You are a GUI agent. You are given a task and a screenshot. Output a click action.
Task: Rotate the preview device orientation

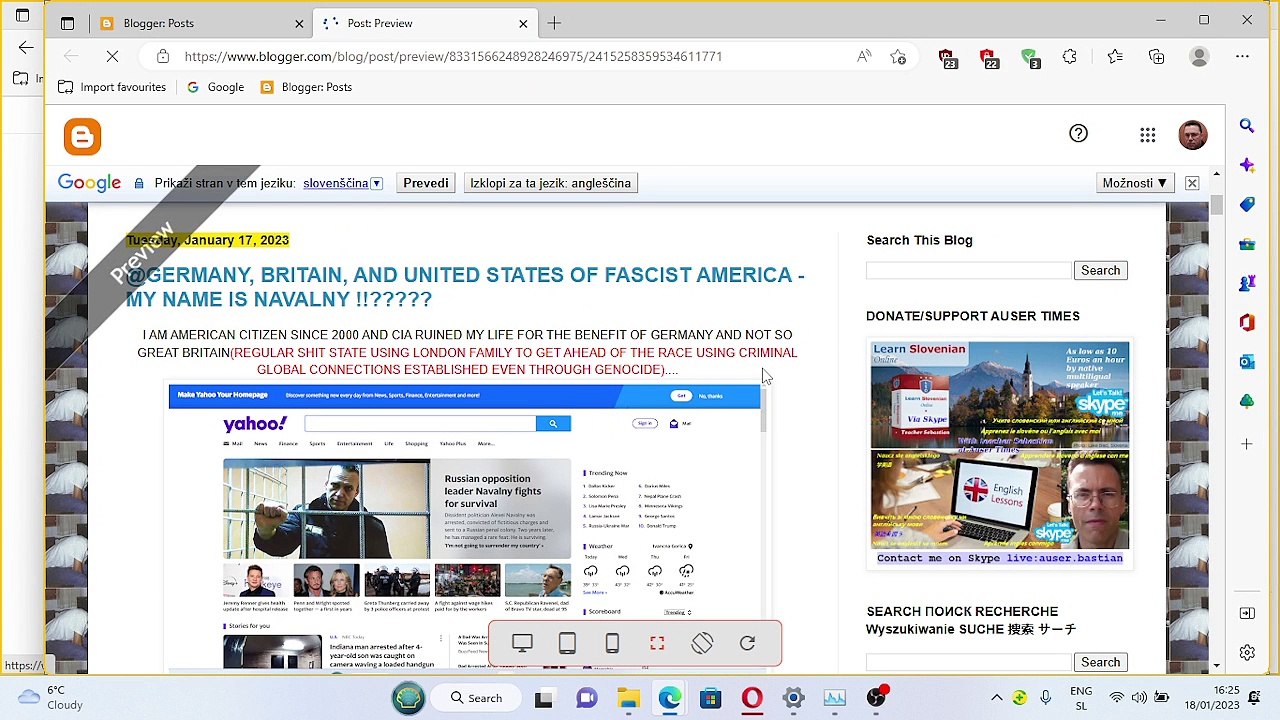[x=702, y=643]
